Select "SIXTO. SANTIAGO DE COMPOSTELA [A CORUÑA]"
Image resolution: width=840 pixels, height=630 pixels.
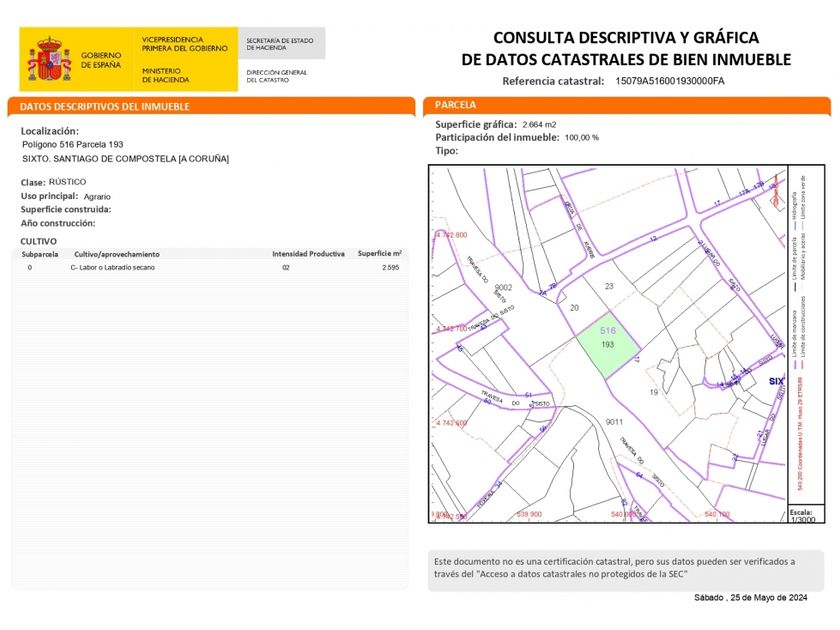point(125,159)
